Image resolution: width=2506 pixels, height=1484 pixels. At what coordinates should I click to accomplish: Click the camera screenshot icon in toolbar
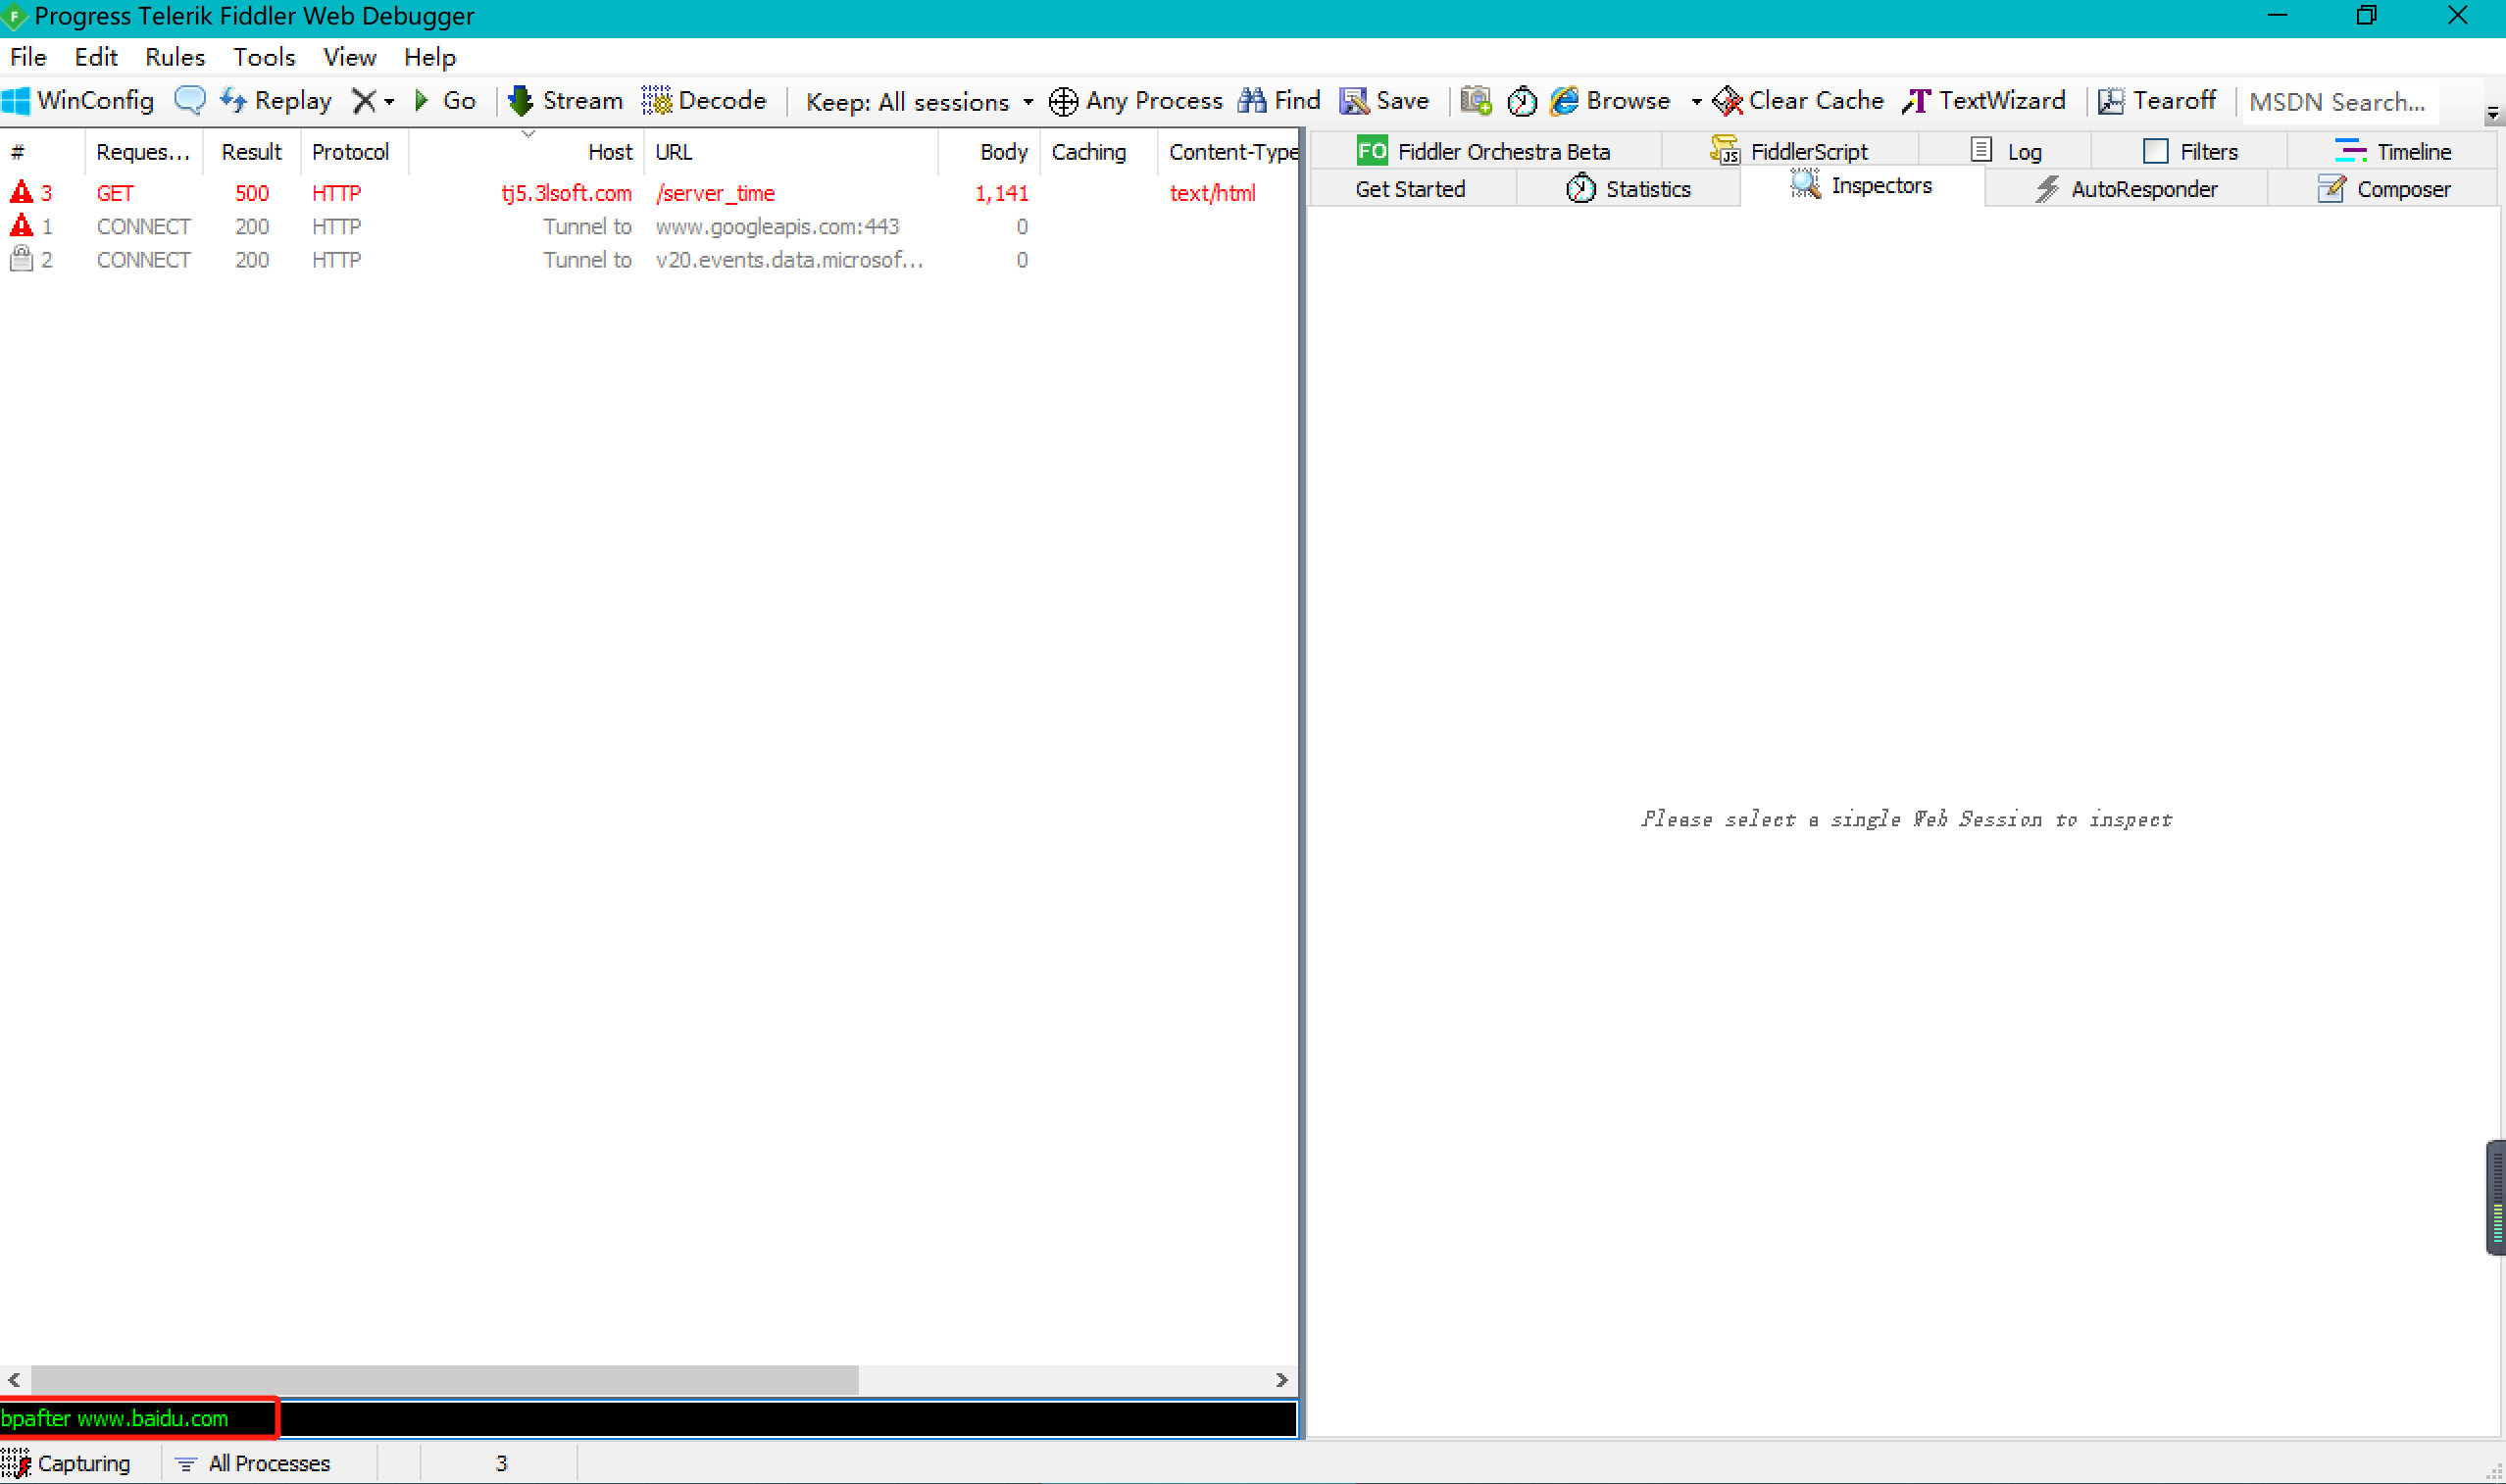1476,100
